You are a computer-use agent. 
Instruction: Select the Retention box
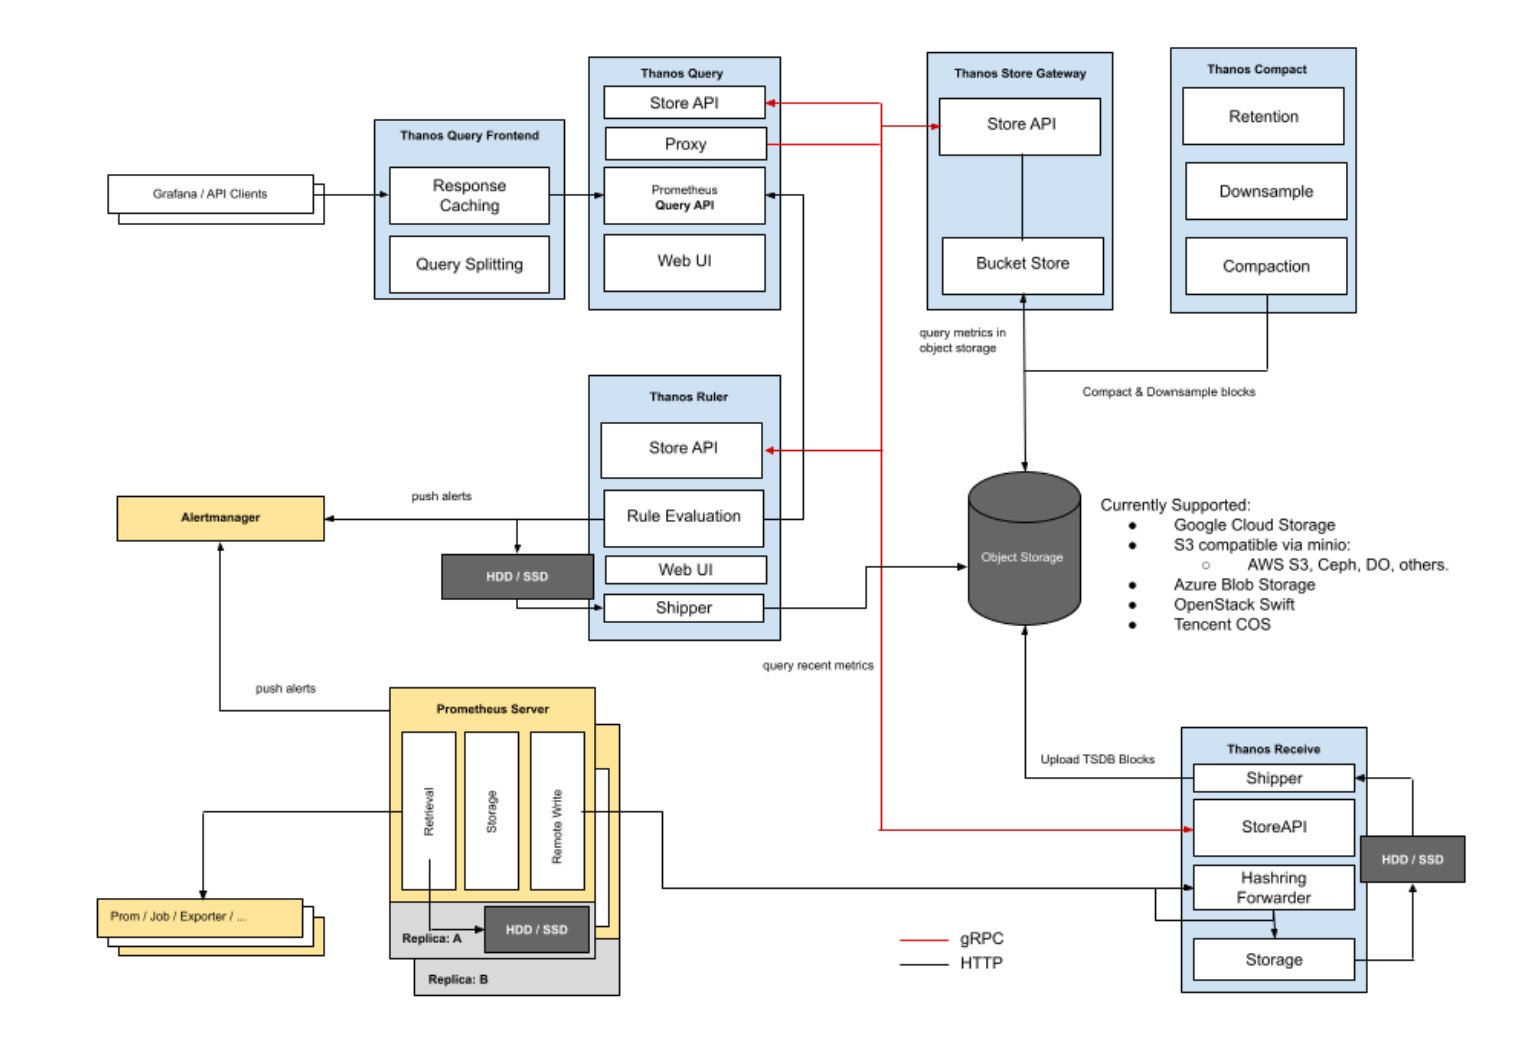coord(1263,116)
